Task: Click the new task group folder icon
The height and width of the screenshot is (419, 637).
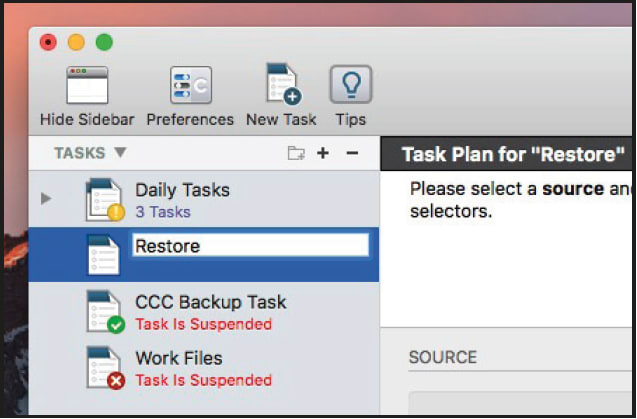Action: click(x=295, y=153)
